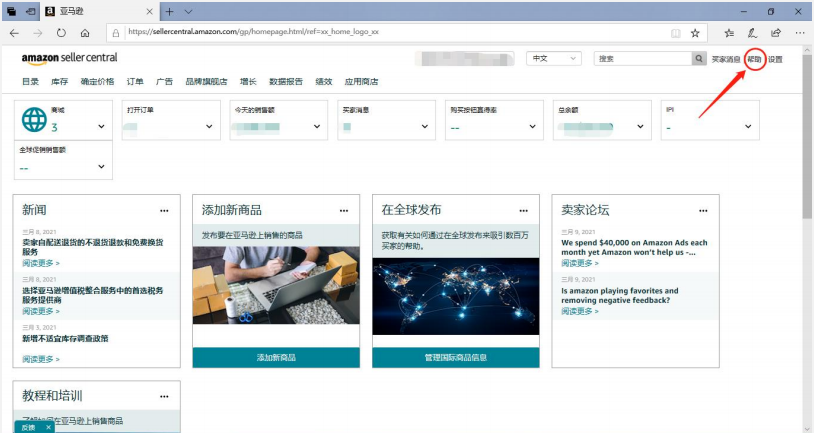Open the 目录 menu
The height and width of the screenshot is (433, 814).
[x=30, y=82]
